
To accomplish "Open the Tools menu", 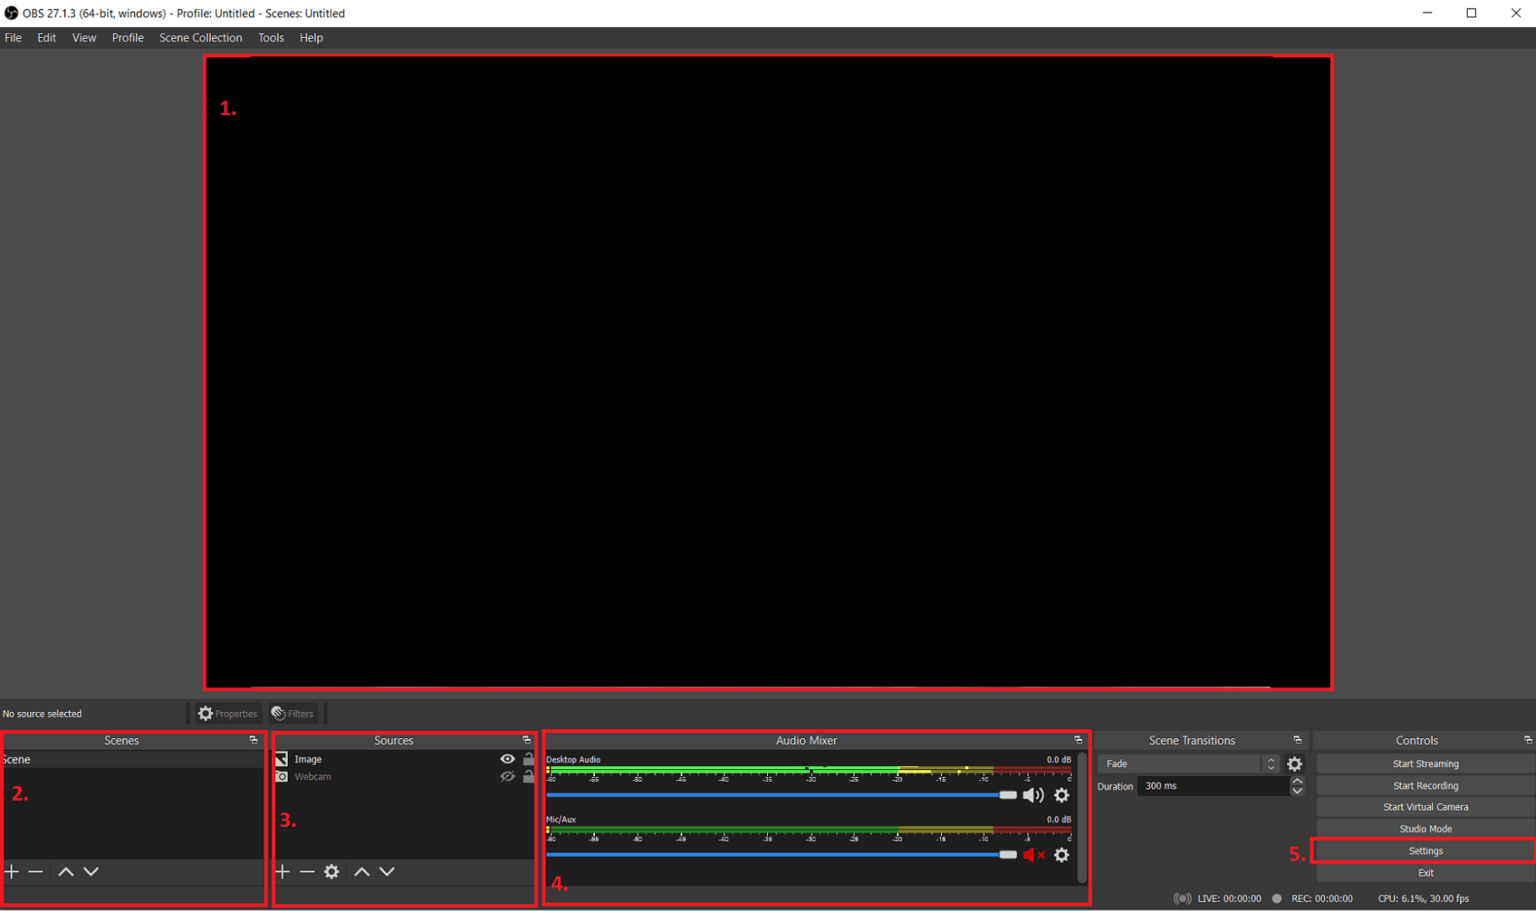I will (270, 38).
